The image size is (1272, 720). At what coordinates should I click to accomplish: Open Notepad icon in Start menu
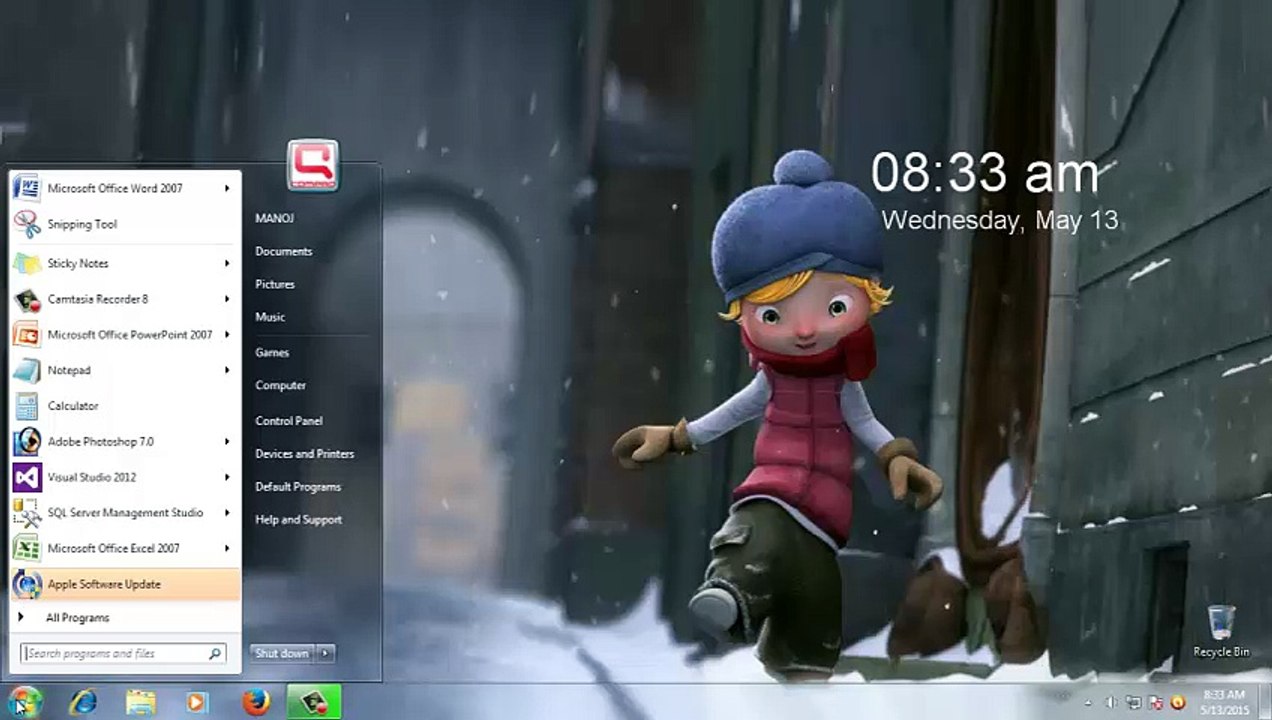click(x=27, y=370)
